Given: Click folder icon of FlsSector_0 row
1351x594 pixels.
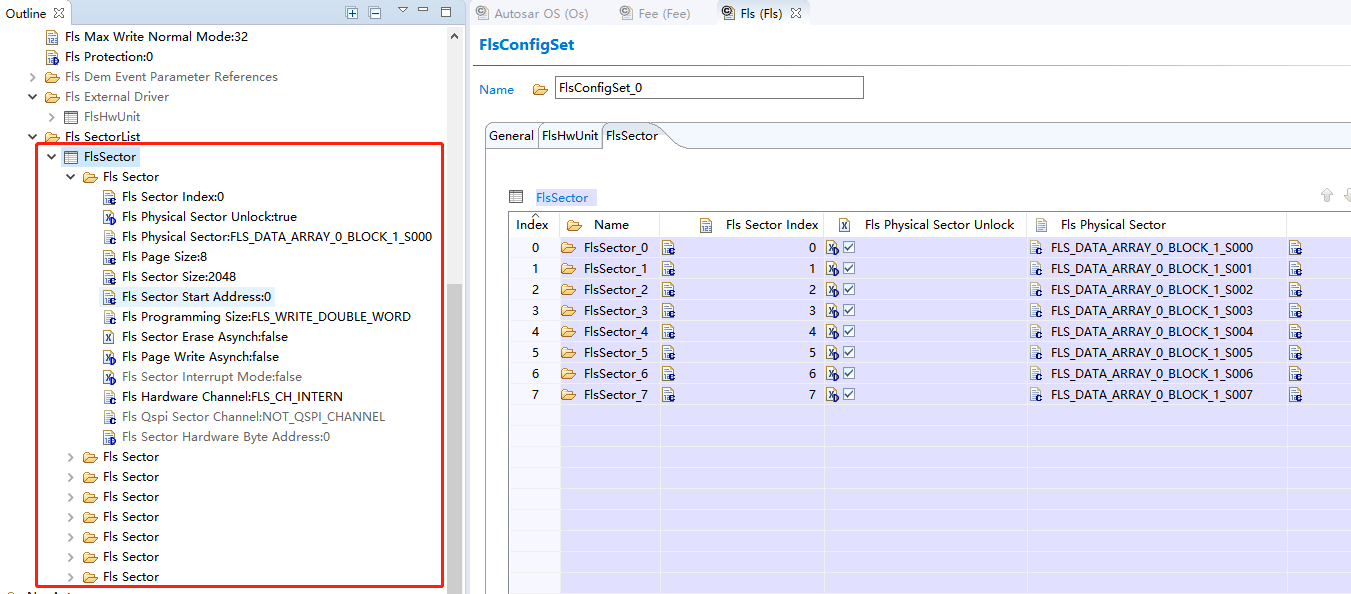Looking at the screenshot, I should pos(569,248).
